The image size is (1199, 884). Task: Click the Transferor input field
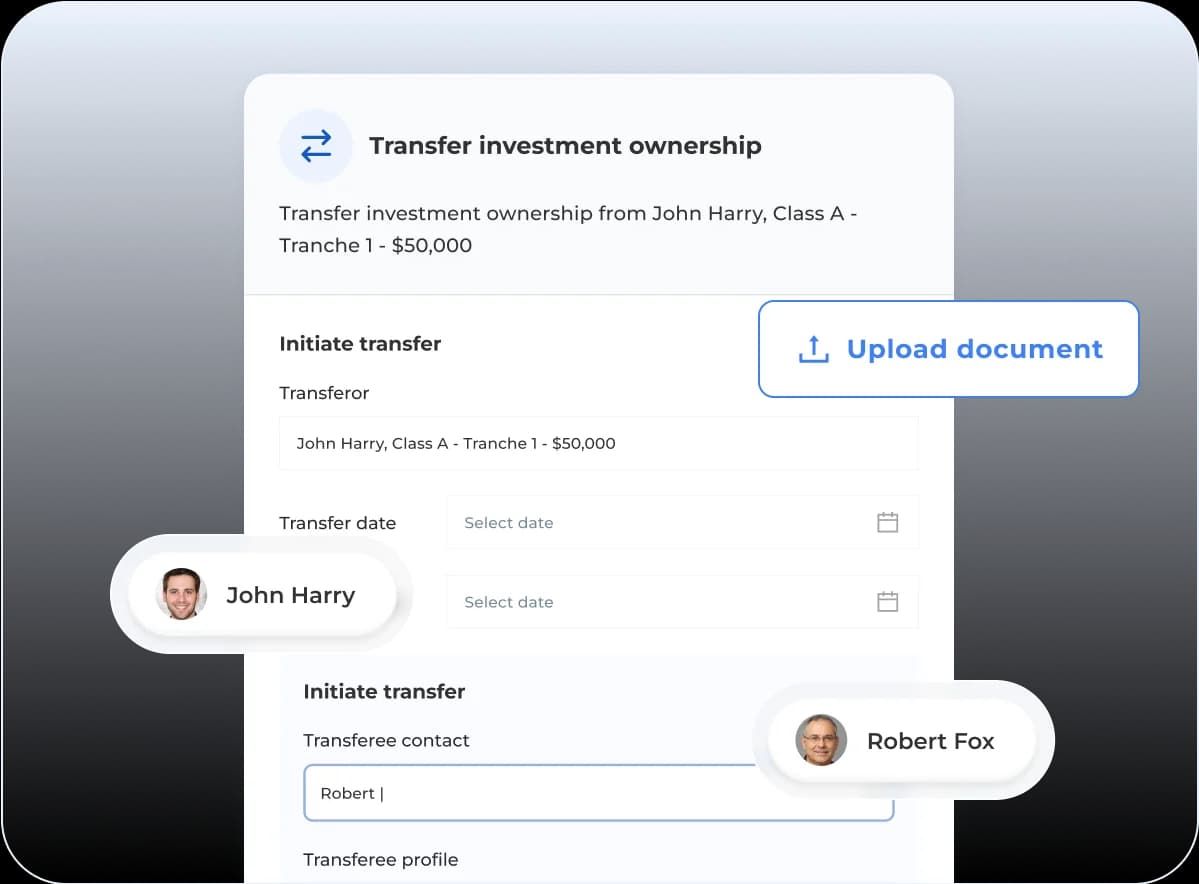(x=598, y=443)
